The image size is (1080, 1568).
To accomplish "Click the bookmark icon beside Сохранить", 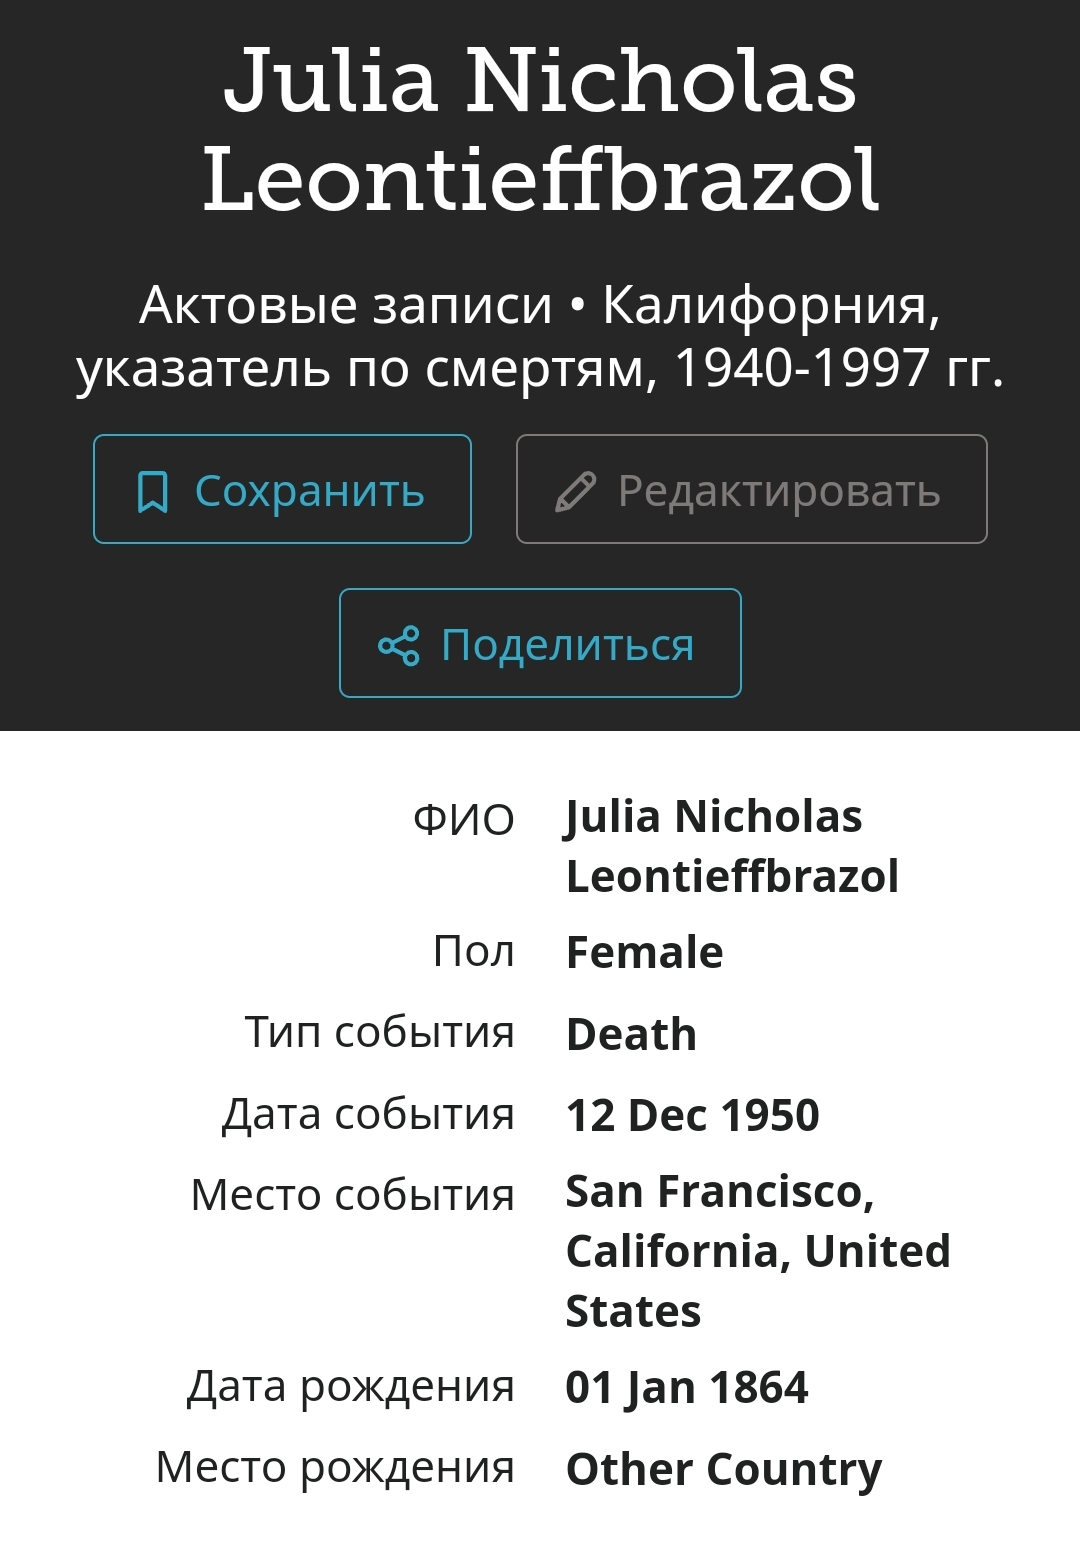I will [x=152, y=491].
